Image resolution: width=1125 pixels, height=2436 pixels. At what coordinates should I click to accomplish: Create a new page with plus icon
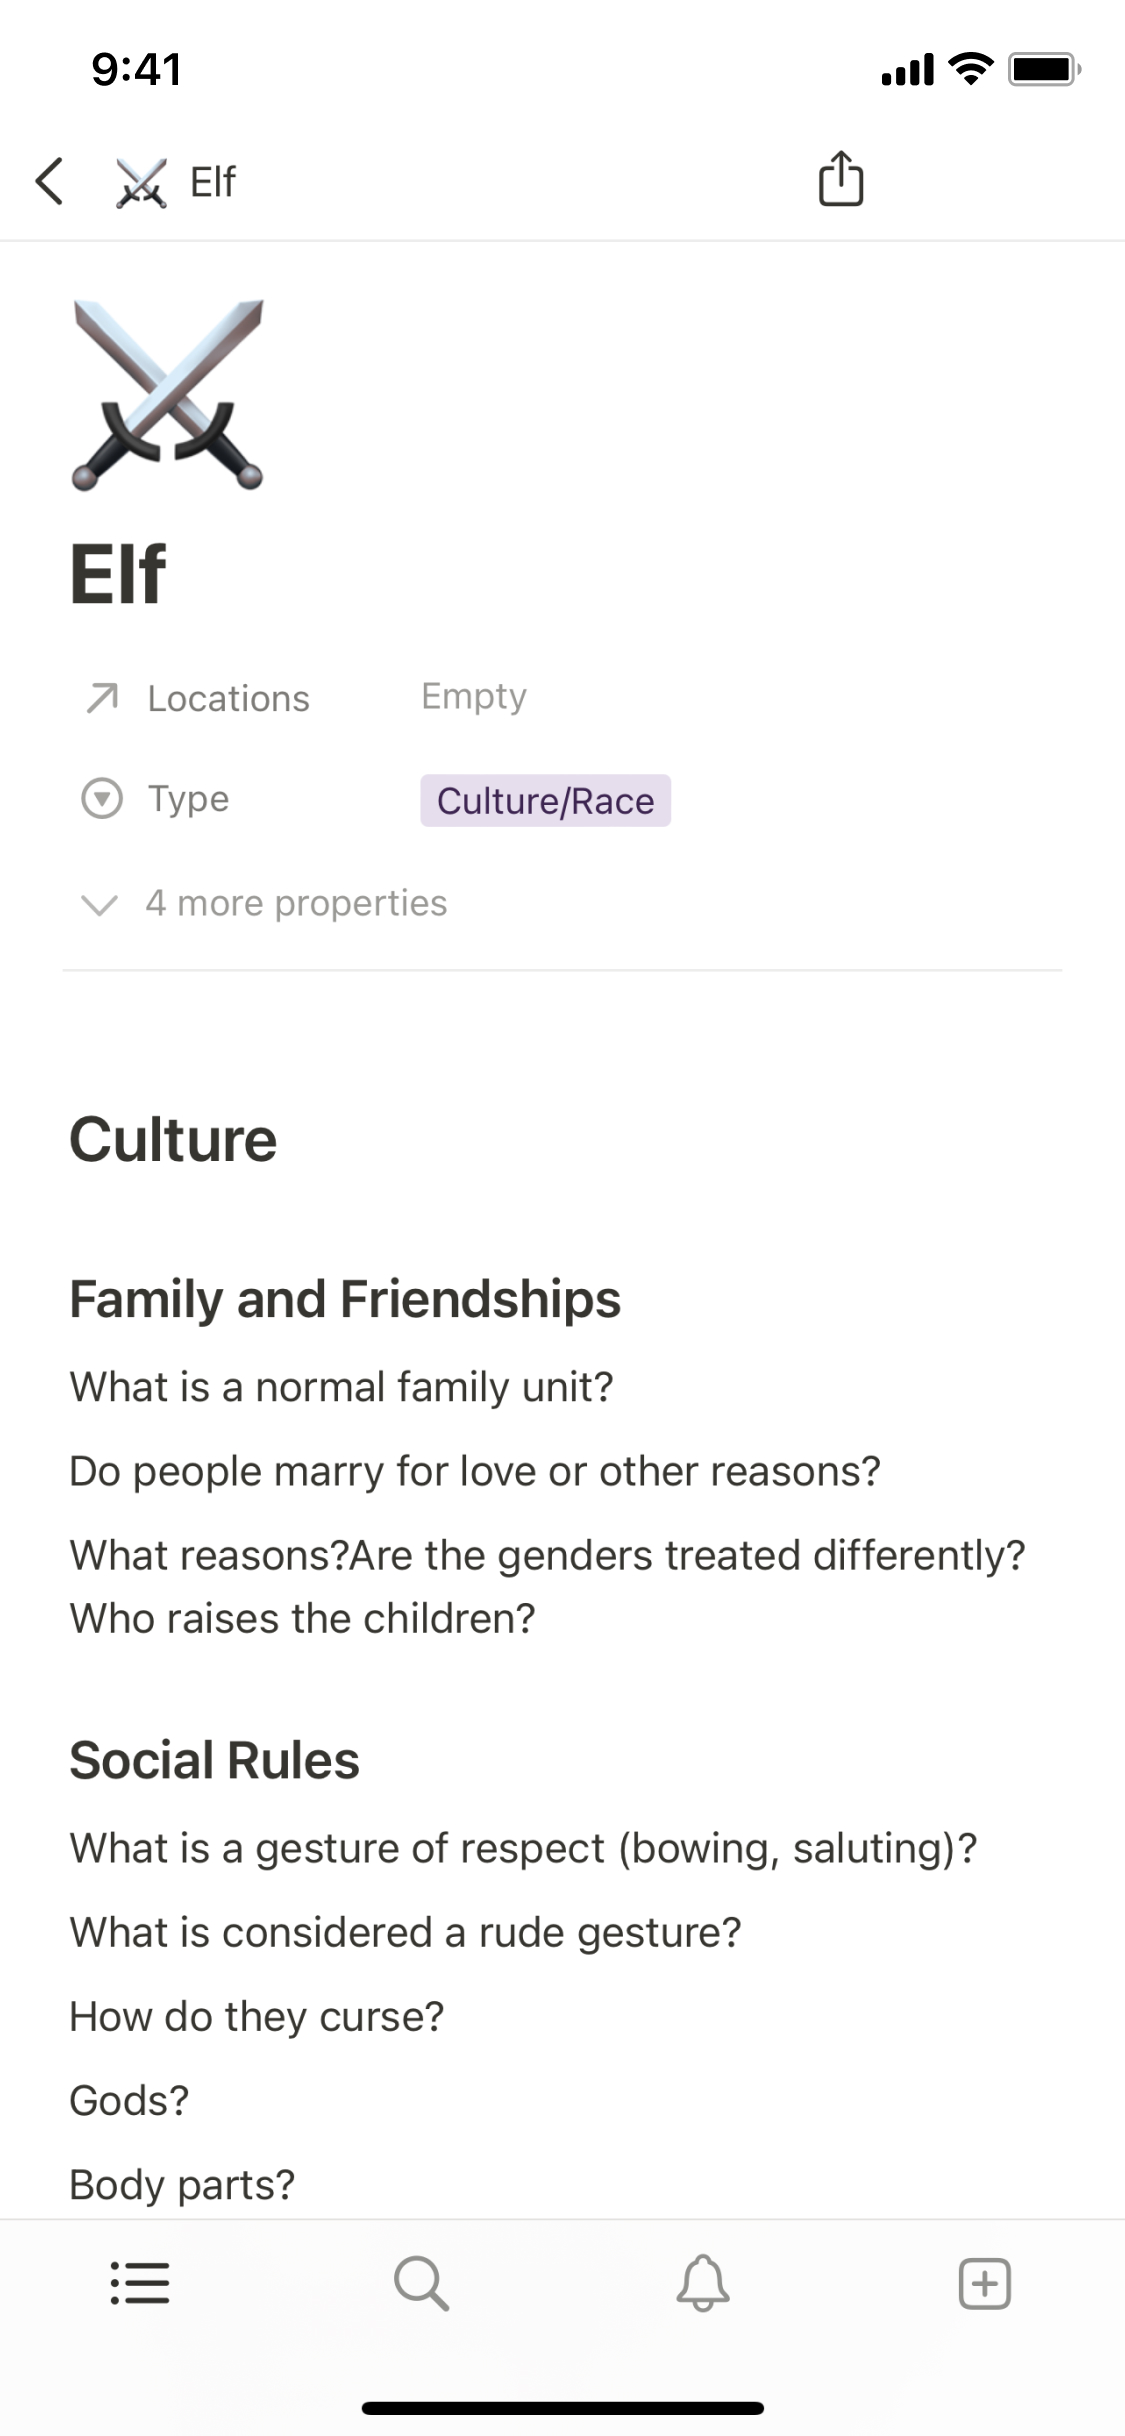(x=985, y=2284)
